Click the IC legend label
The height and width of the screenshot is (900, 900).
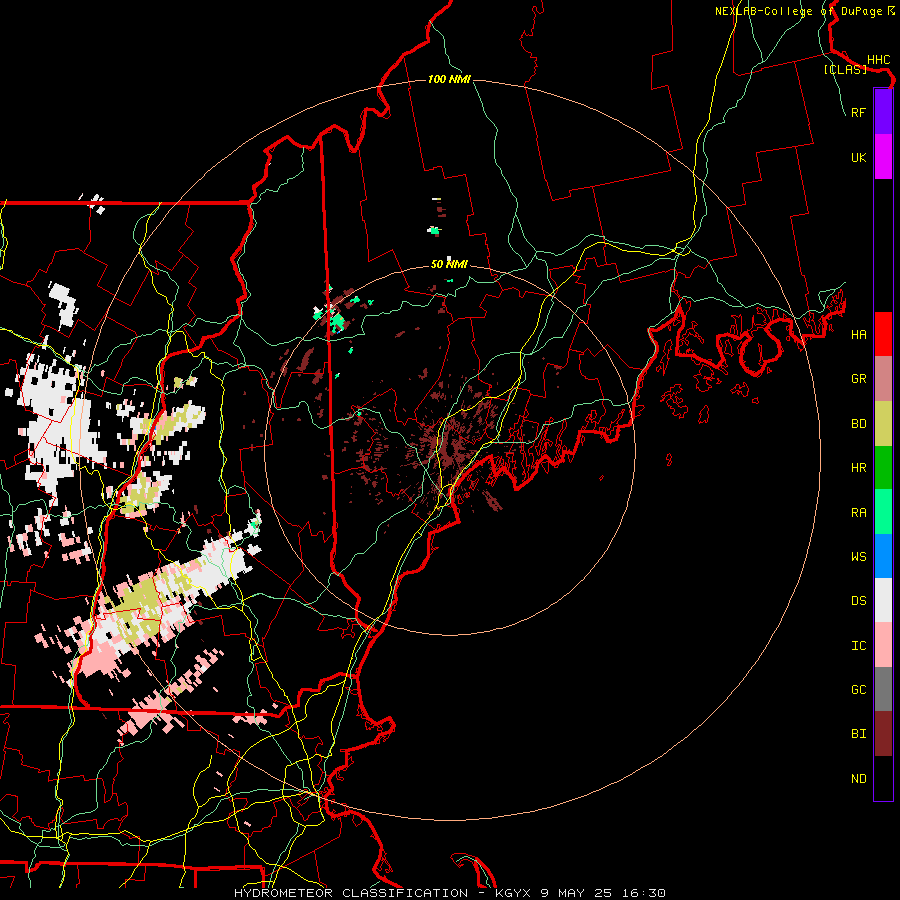pos(859,646)
